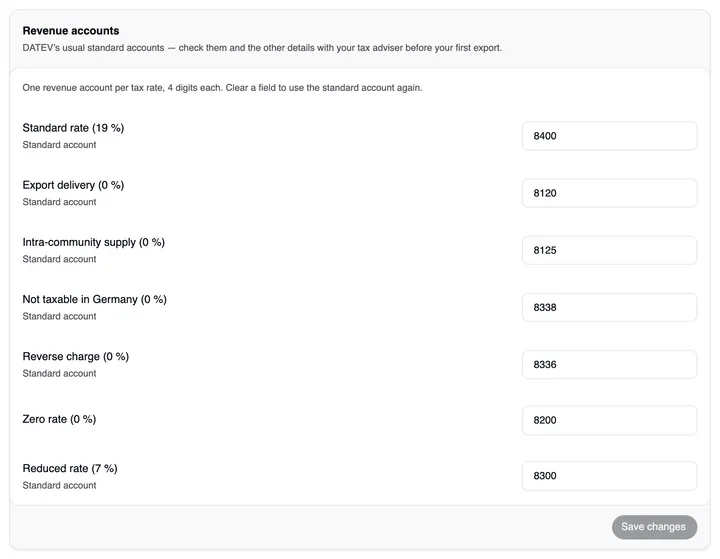Click the Export delivery (0 %) label
The height and width of the screenshot is (559, 720).
73,185
